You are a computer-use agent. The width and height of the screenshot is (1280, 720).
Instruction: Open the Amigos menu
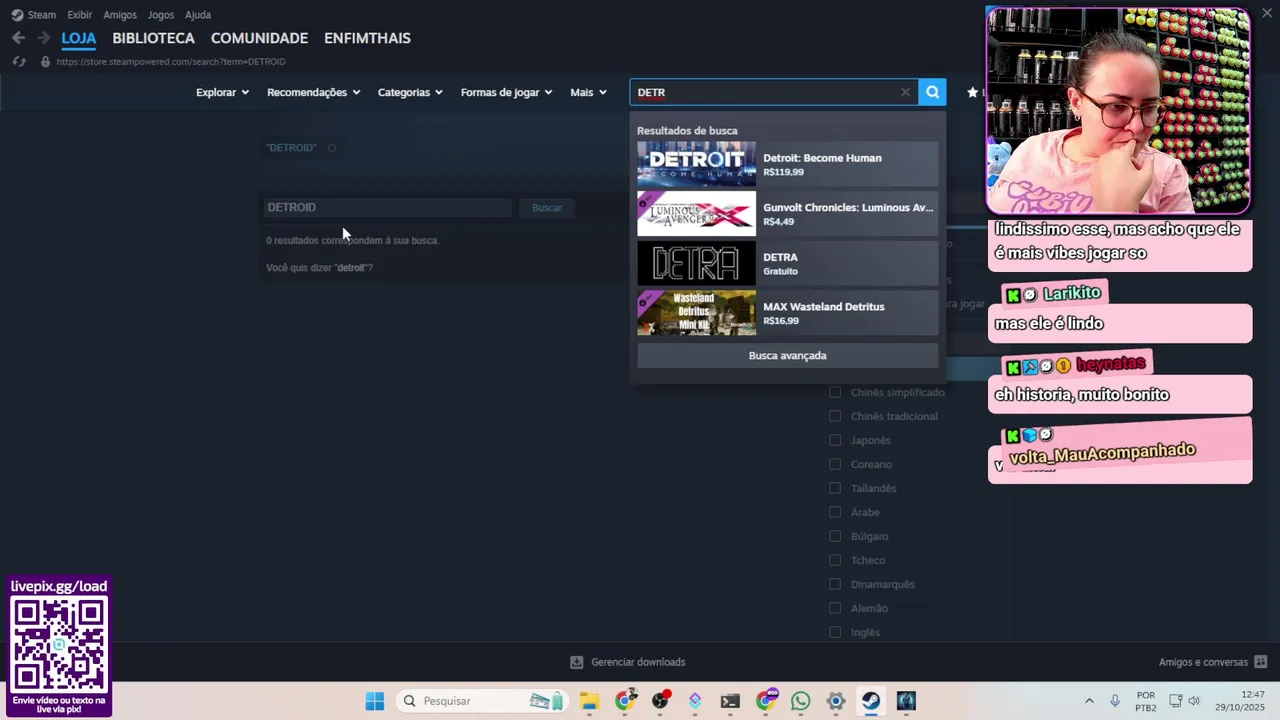coord(120,15)
